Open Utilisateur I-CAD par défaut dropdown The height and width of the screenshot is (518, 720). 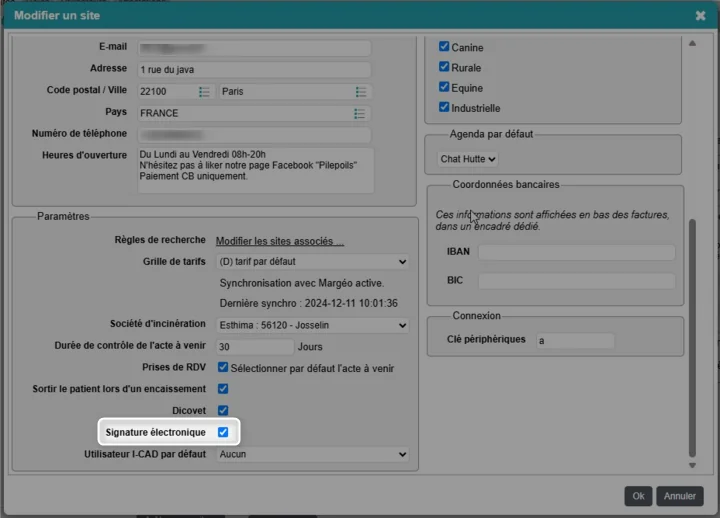point(312,454)
